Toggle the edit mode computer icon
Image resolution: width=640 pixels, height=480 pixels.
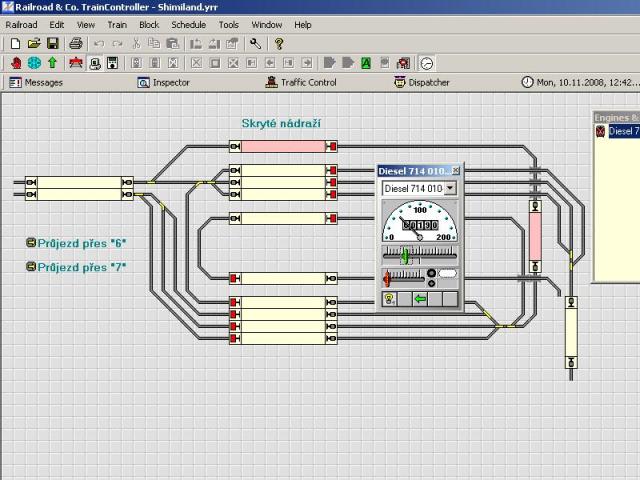(95, 63)
